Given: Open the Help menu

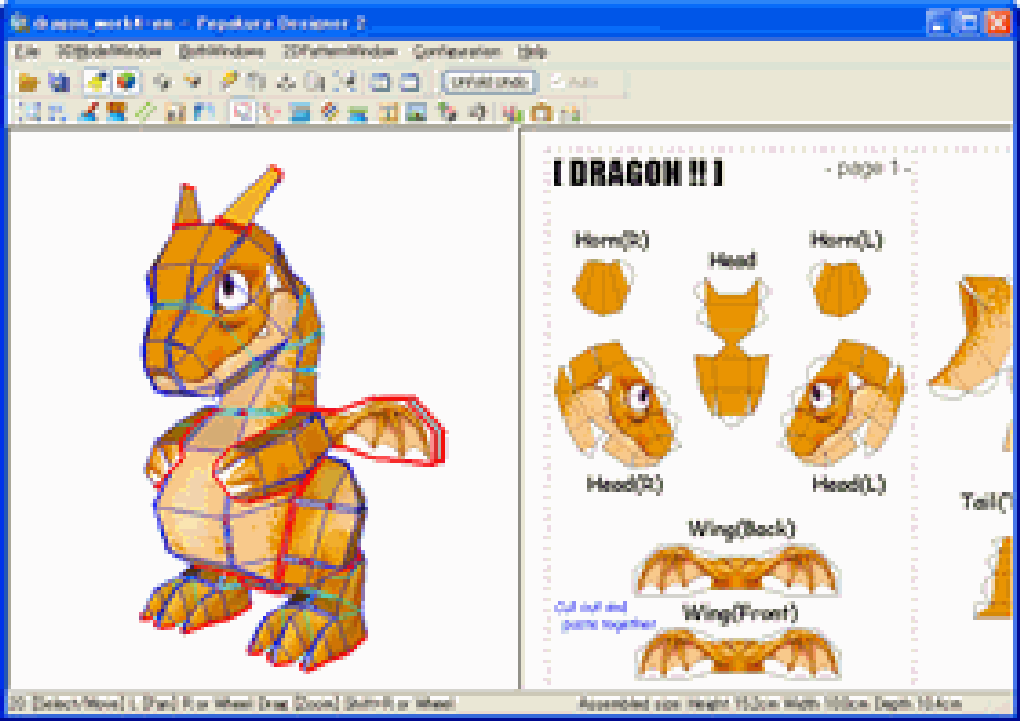Looking at the screenshot, I should click(x=532, y=52).
